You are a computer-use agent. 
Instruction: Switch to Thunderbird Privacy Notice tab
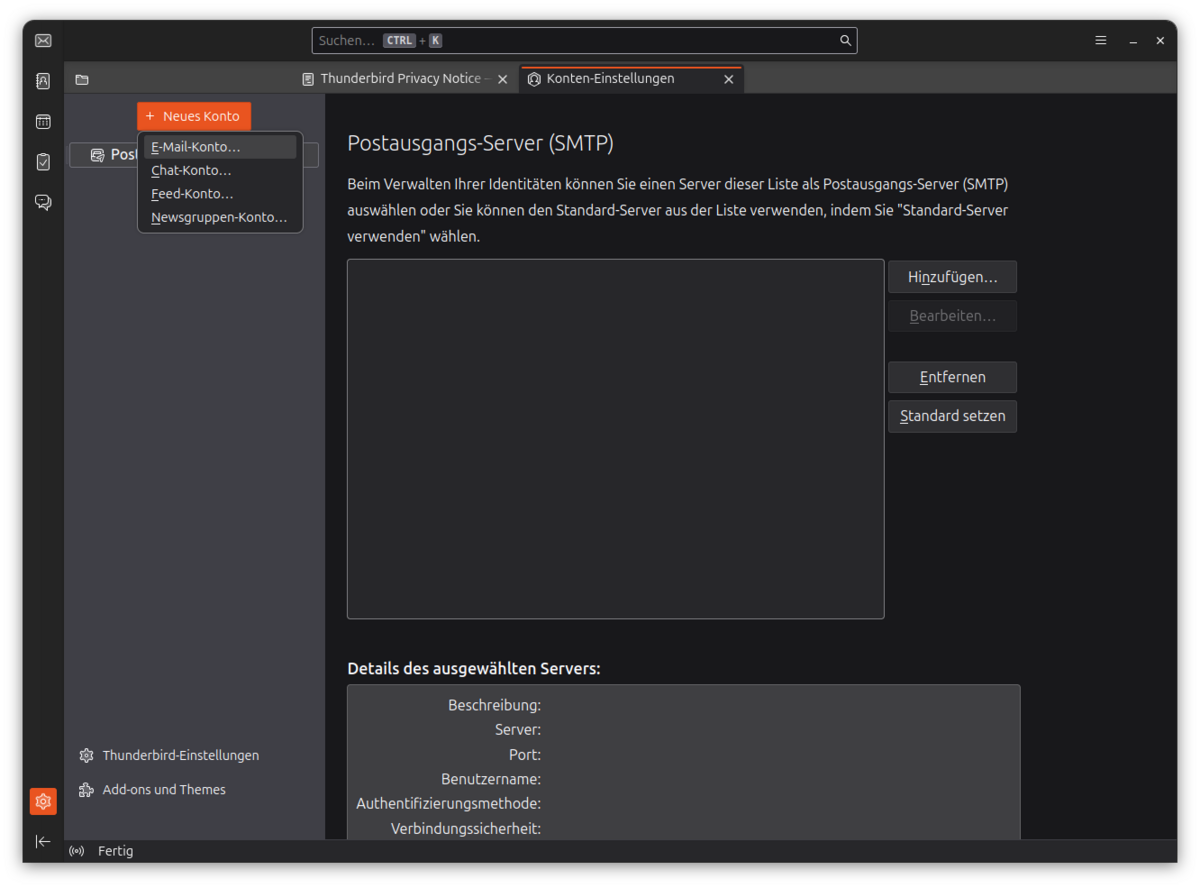[x=398, y=79]
